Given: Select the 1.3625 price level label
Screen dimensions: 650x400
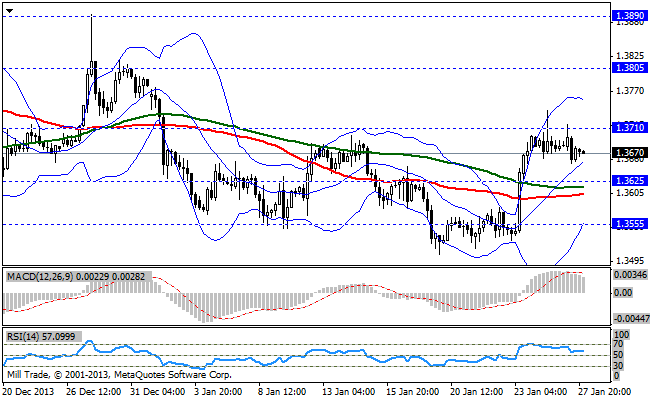Looking at the screenshot, I should [x=630, y=181].
